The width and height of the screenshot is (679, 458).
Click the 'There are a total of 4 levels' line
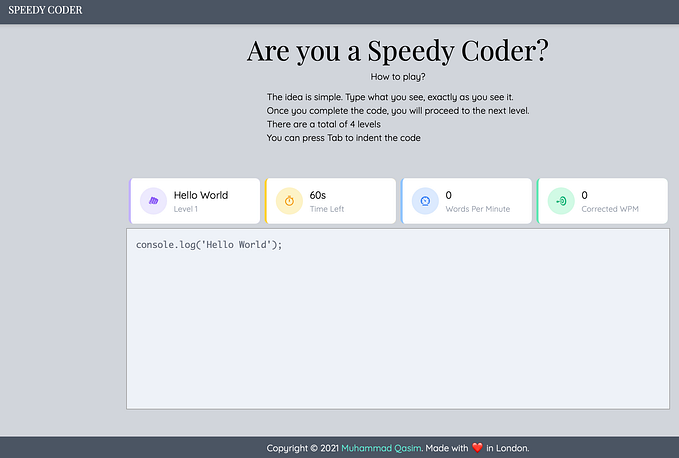click(324, 124)
